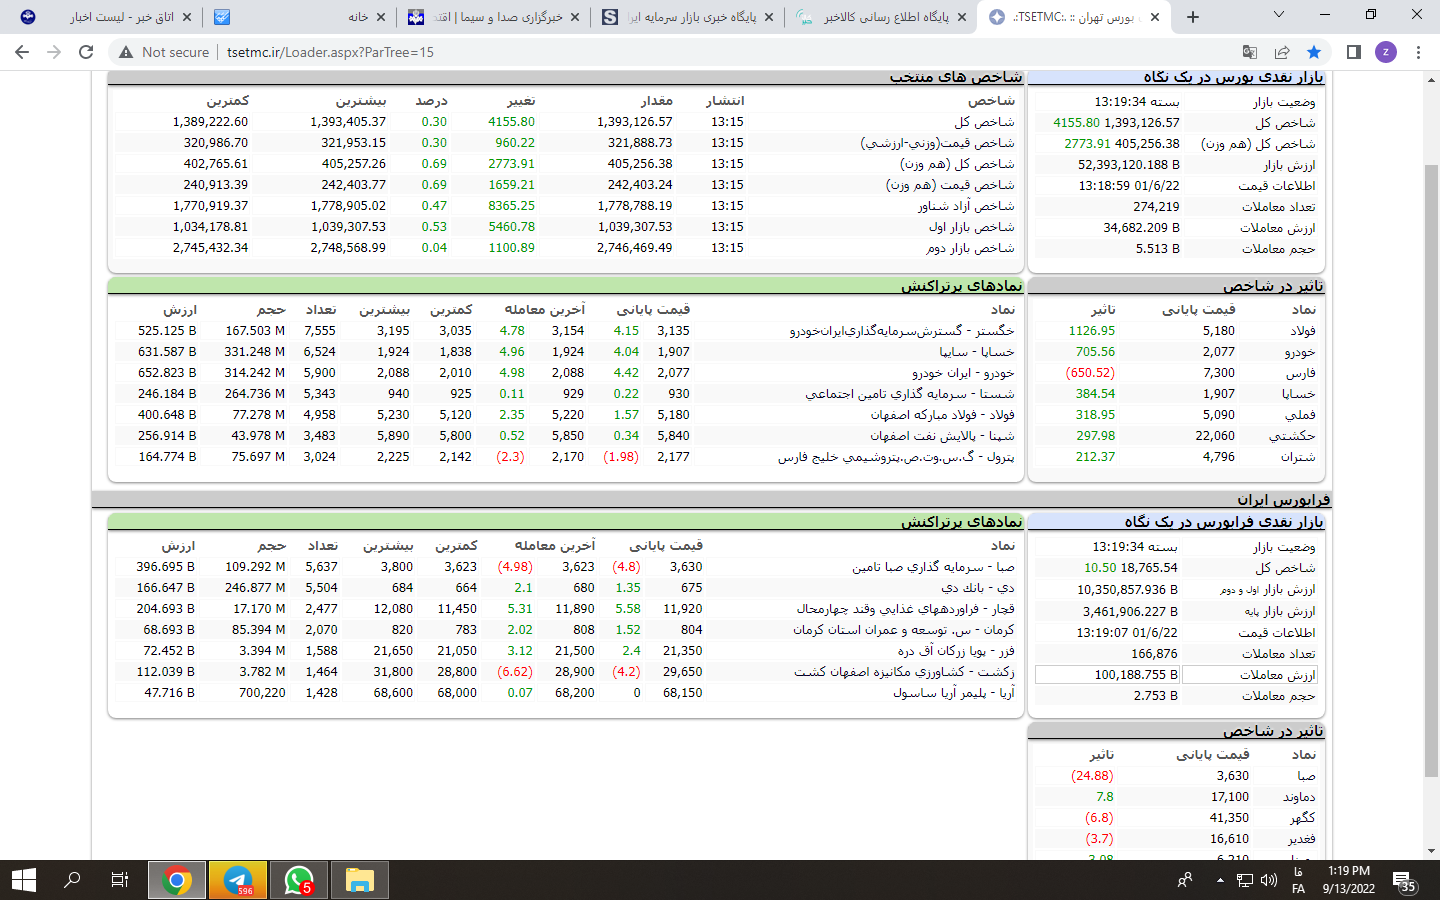View Not secure site information
The height and width of the screenshot is (900, 1440).
(x=164, y=52)
